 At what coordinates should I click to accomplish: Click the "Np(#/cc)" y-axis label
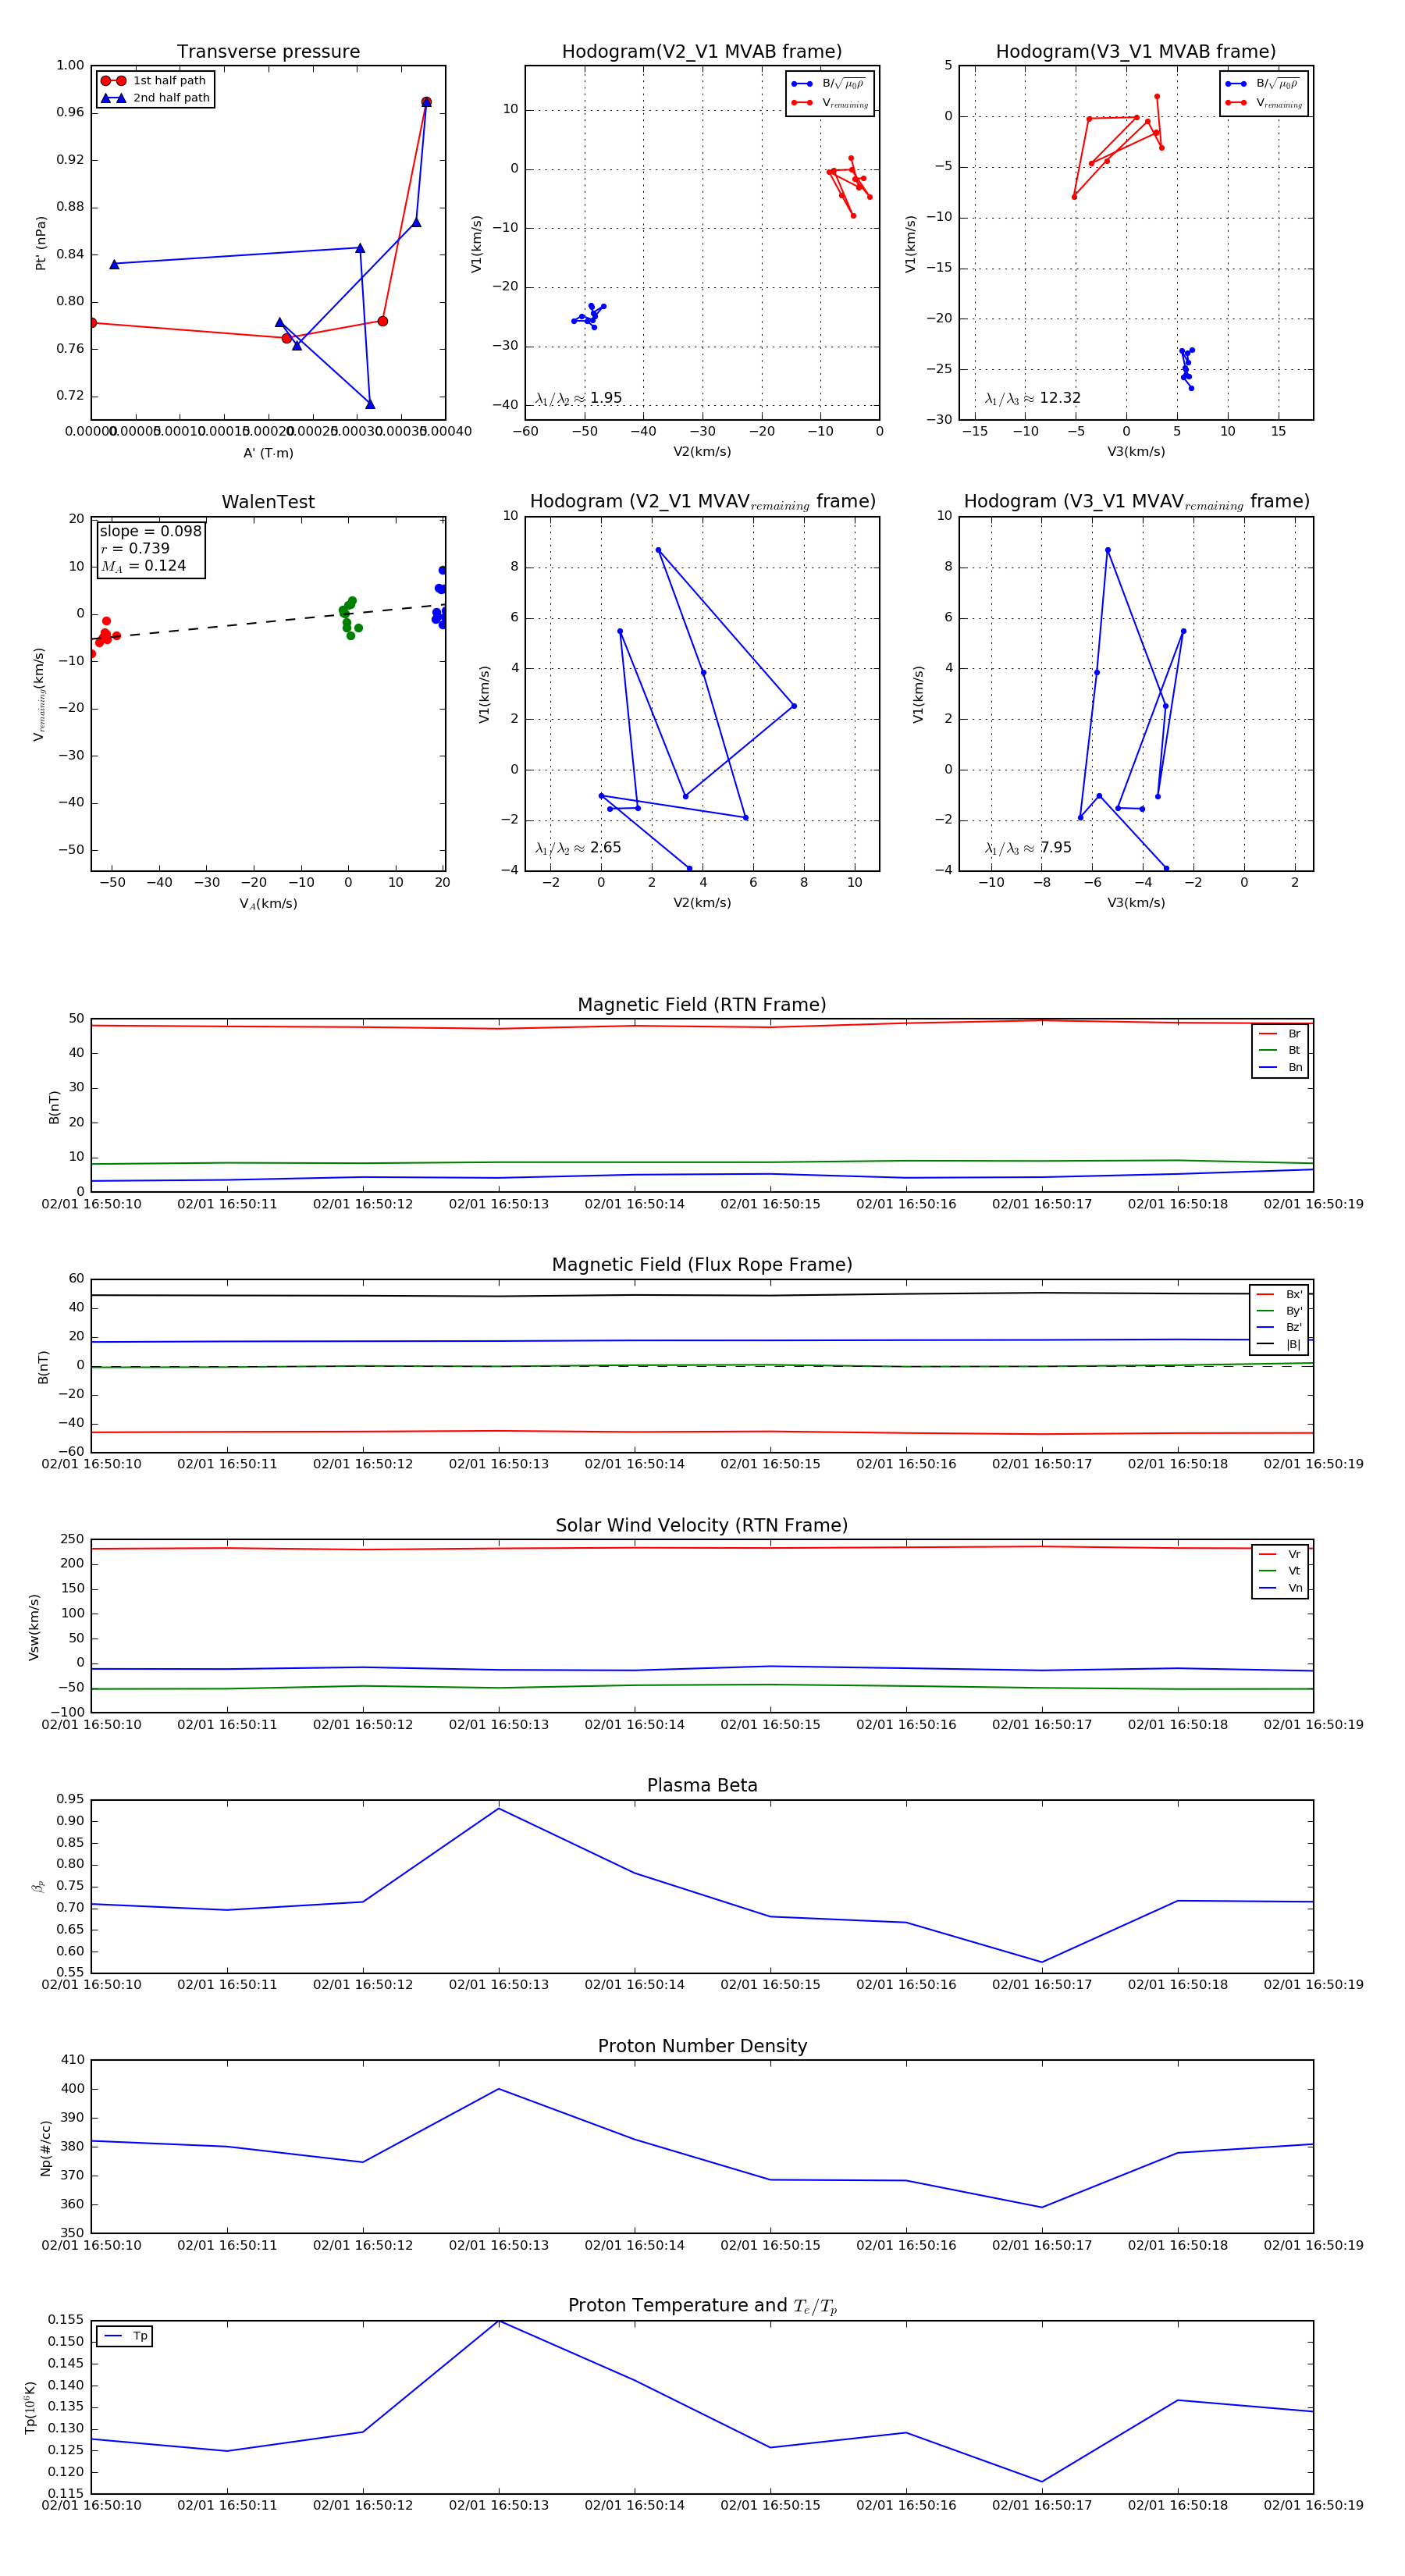click(x=45, y=2148)
